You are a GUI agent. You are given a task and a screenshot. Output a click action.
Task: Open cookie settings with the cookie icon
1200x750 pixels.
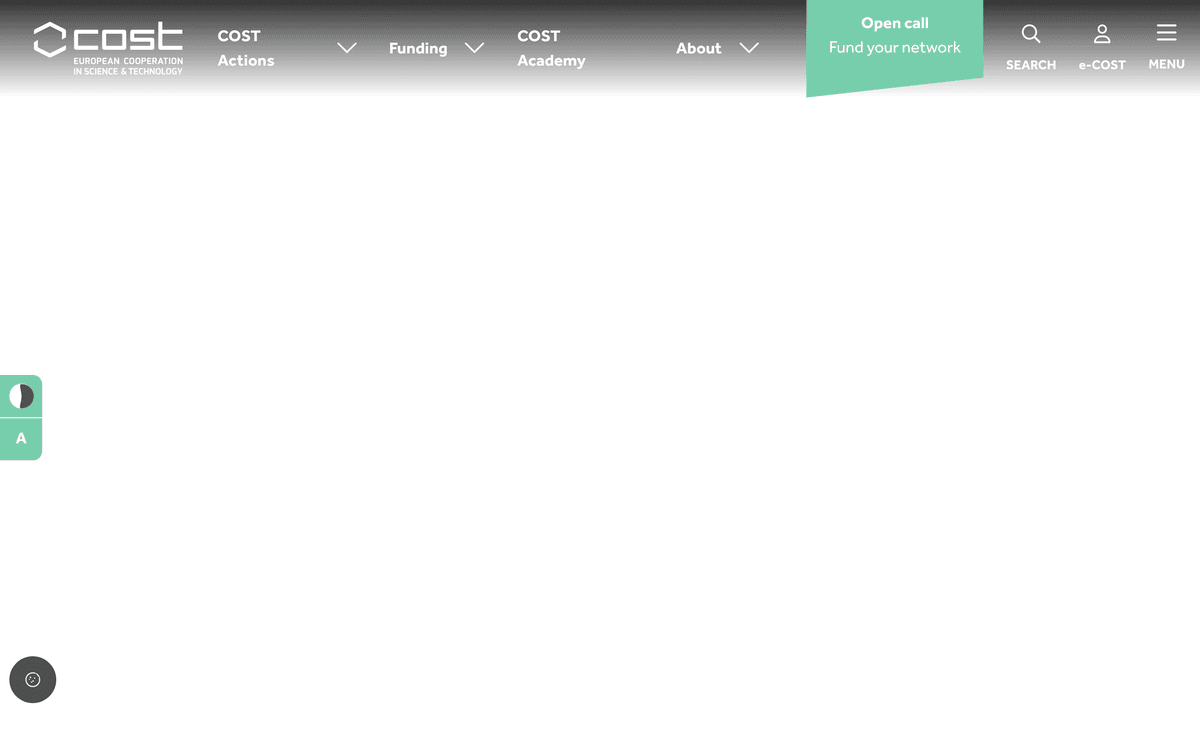click(33, 680)
